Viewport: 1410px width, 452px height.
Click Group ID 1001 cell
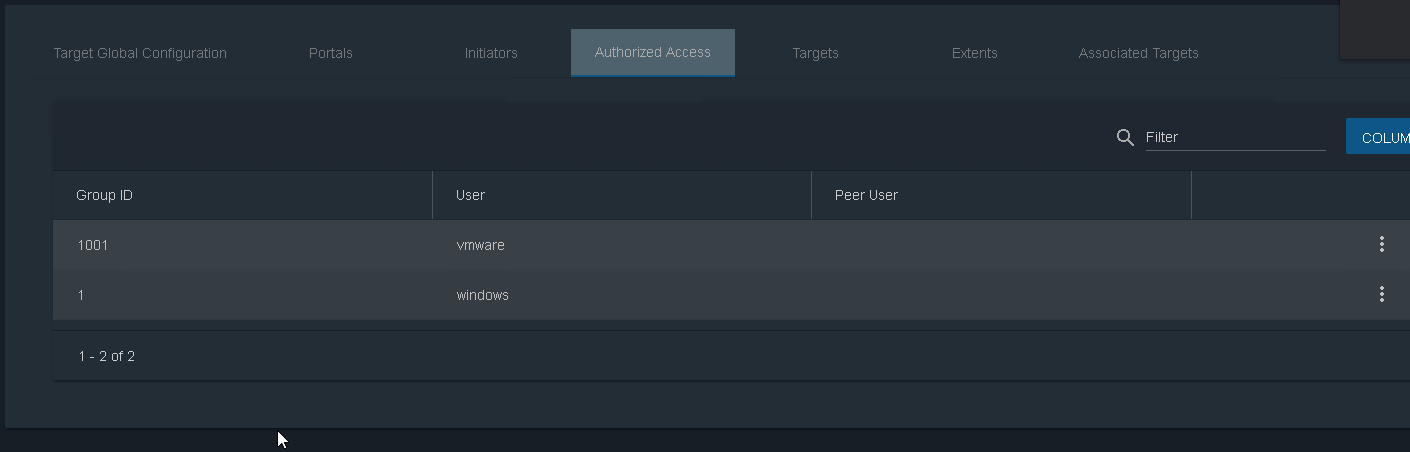coord(92,245)
